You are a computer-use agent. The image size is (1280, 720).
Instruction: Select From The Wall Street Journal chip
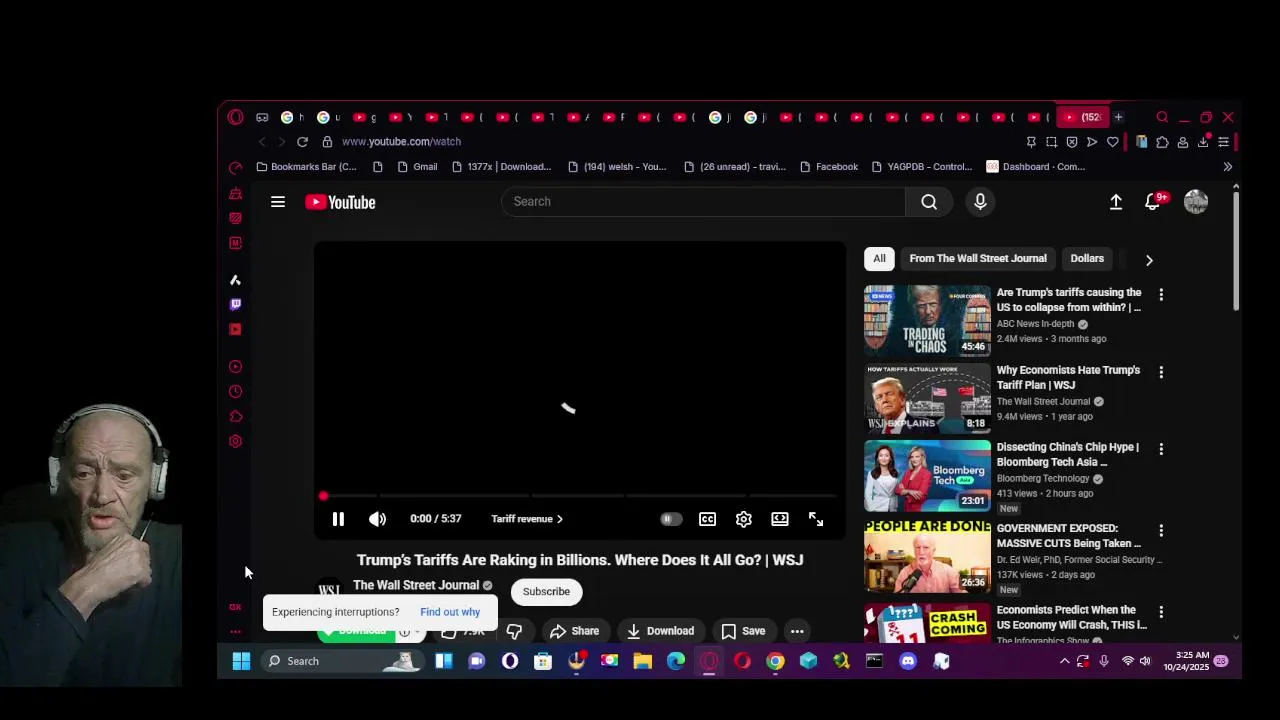click(978, 259)
